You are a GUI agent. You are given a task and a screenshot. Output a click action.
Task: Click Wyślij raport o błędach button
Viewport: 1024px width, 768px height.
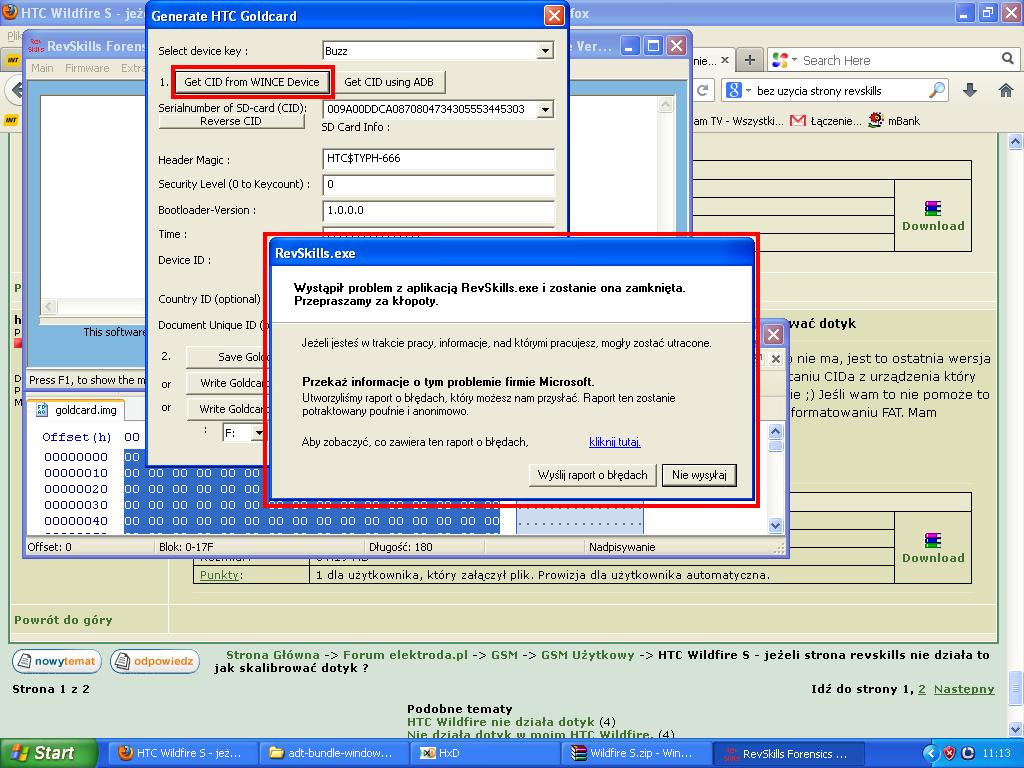(592, 475)
